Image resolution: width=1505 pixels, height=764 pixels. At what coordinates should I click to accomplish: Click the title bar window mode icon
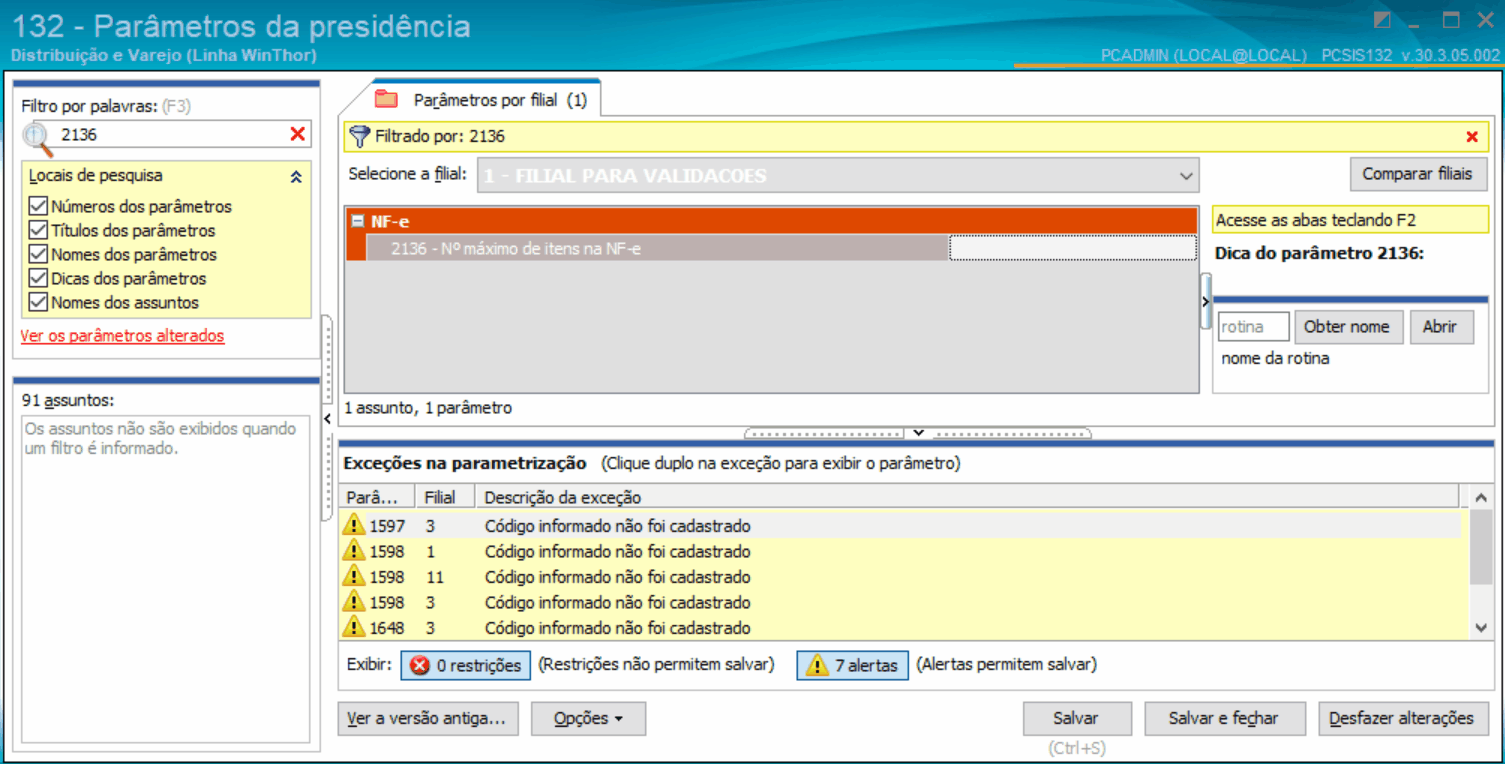pyautogui.click(x=1382, y=21)
